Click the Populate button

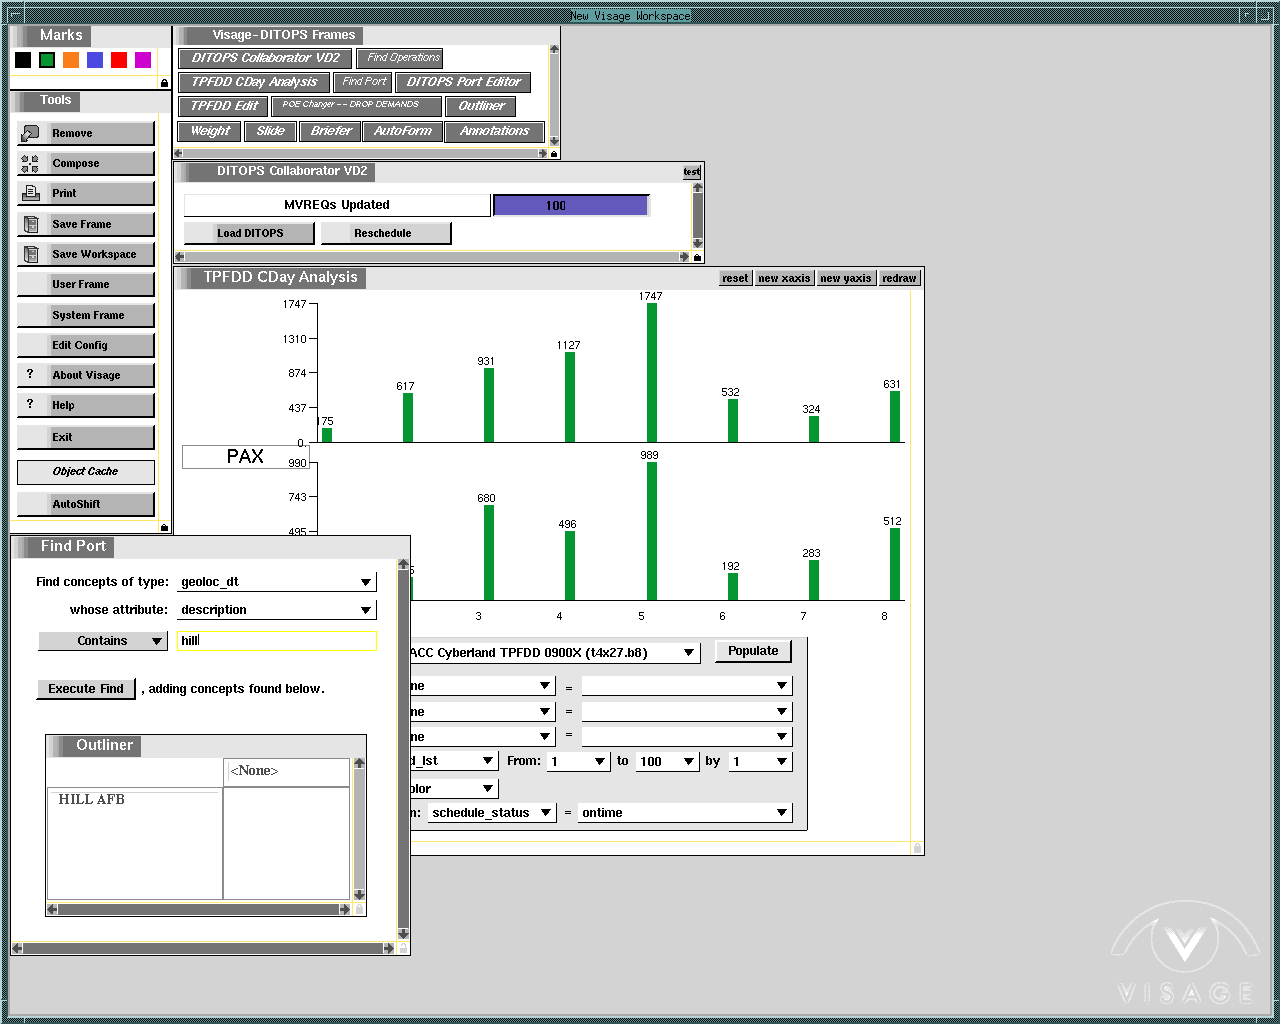coord(753,651)
